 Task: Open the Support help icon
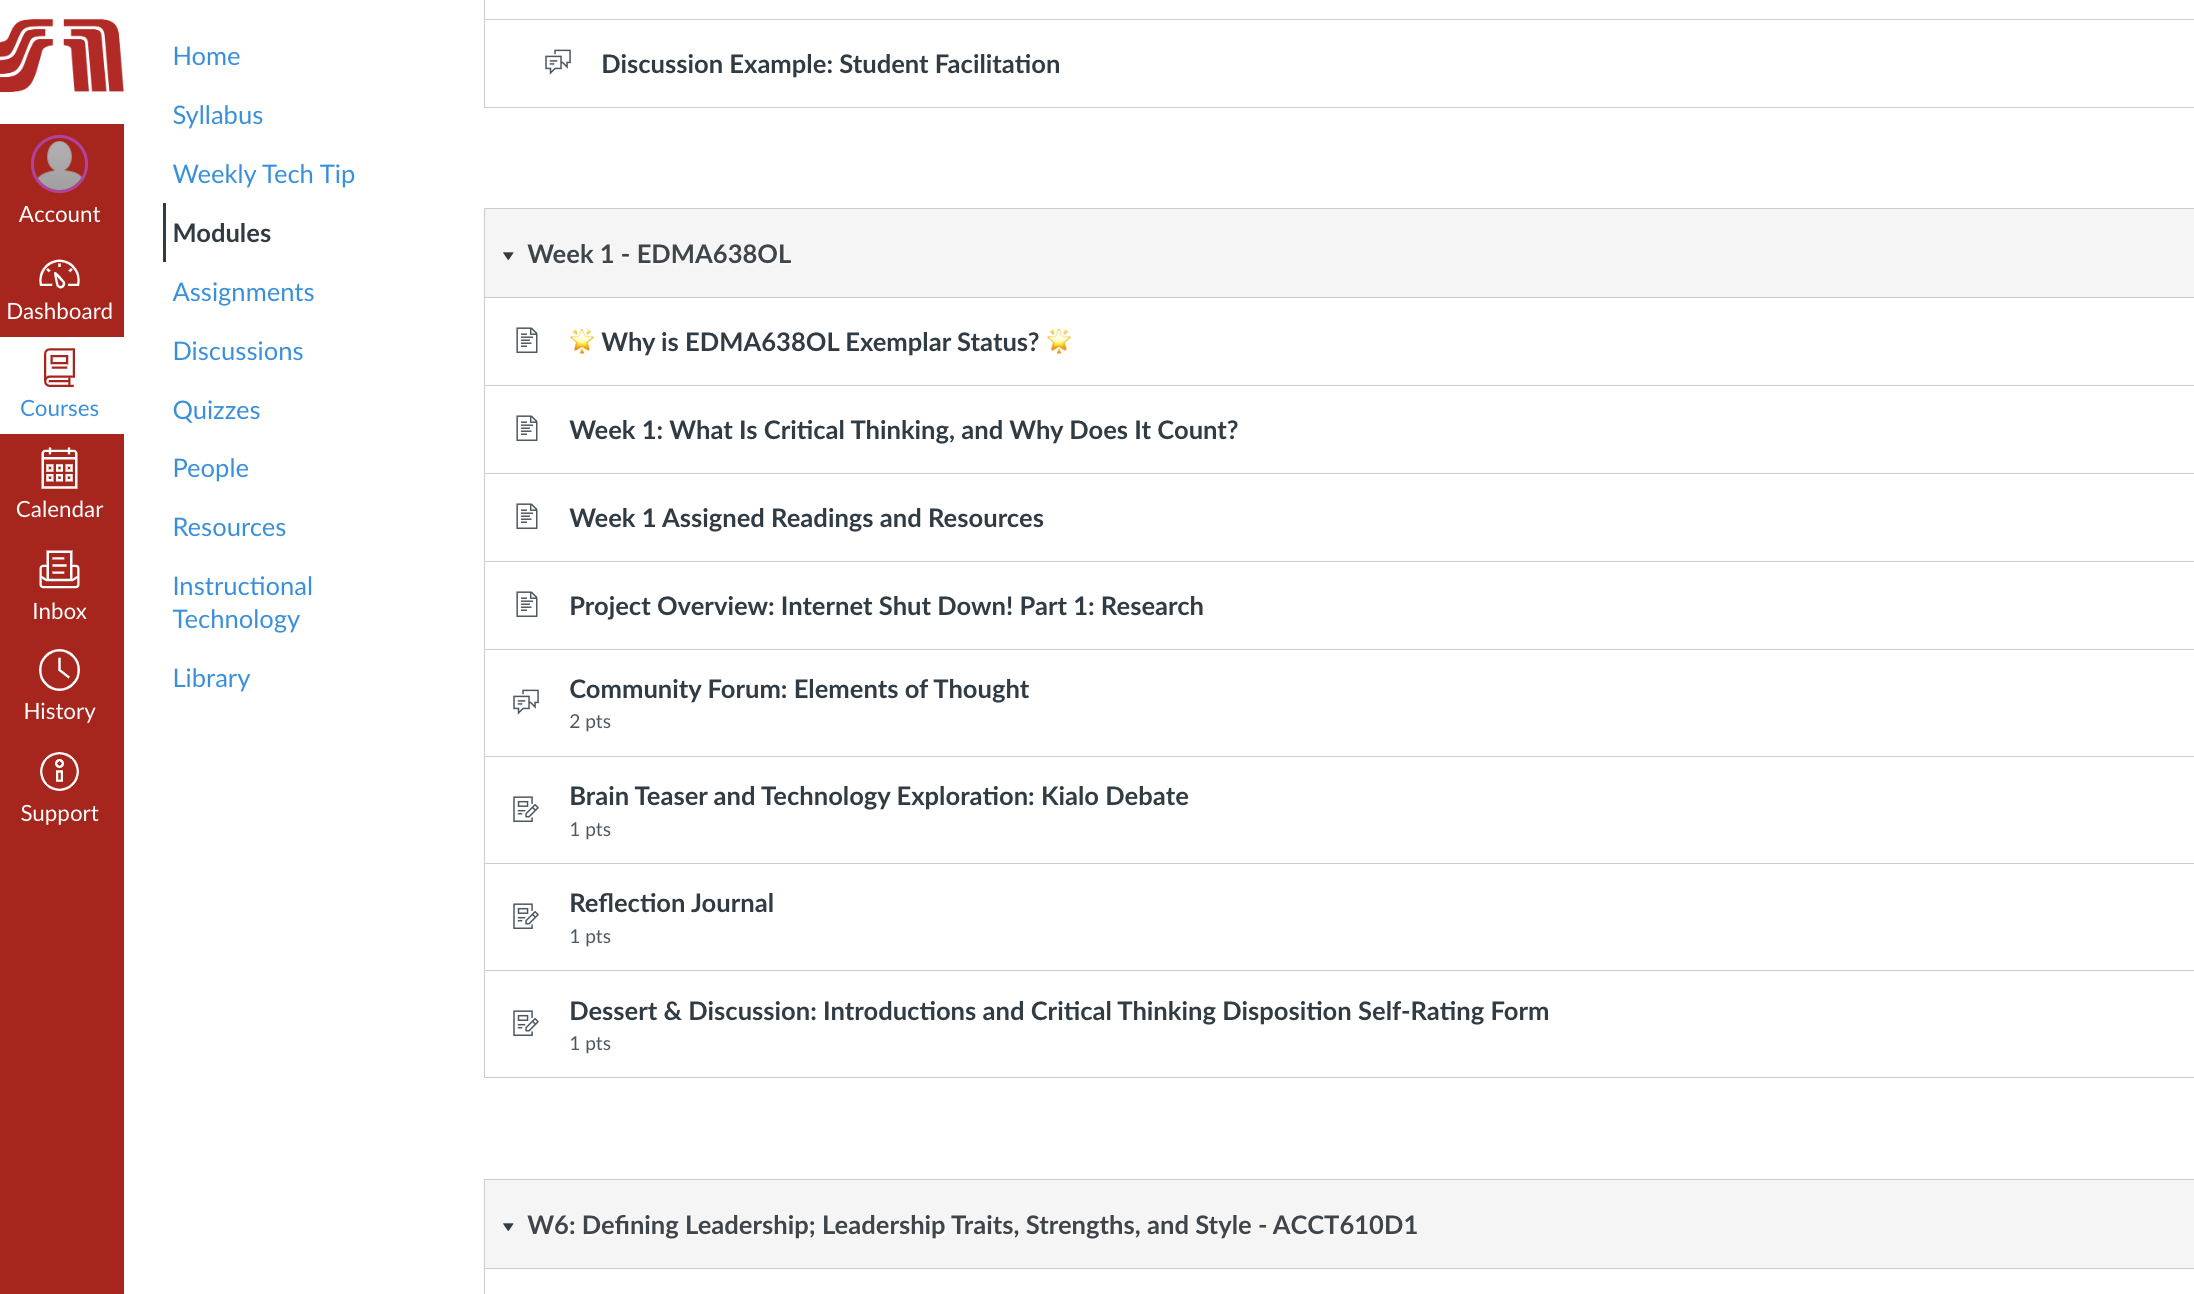click(59, 772)
